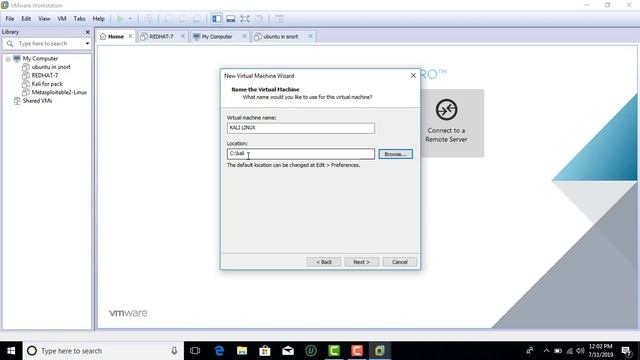Open the Edit menu
Viewport: 640px width, 360px height.
pos(26,19)
